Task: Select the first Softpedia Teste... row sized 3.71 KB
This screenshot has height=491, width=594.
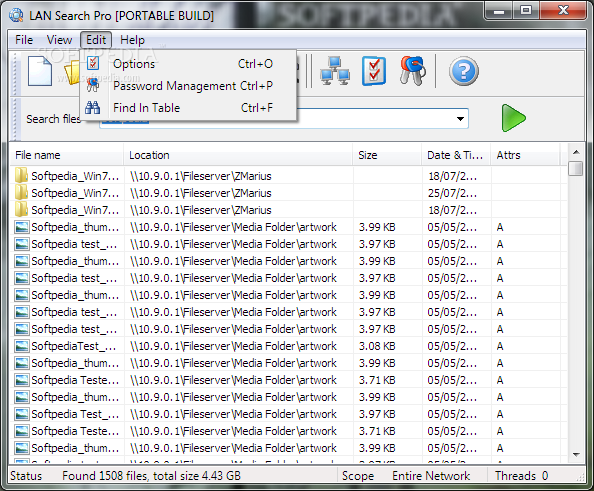Action: point(288,380)
